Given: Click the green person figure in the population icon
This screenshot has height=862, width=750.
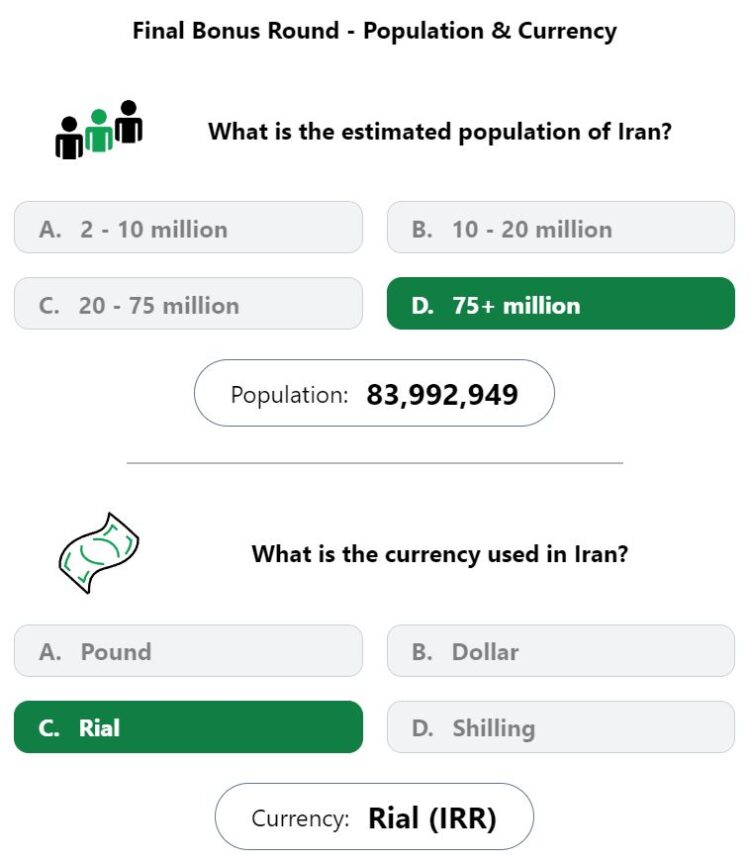Looking at the screenshot, I should [99, 130].
